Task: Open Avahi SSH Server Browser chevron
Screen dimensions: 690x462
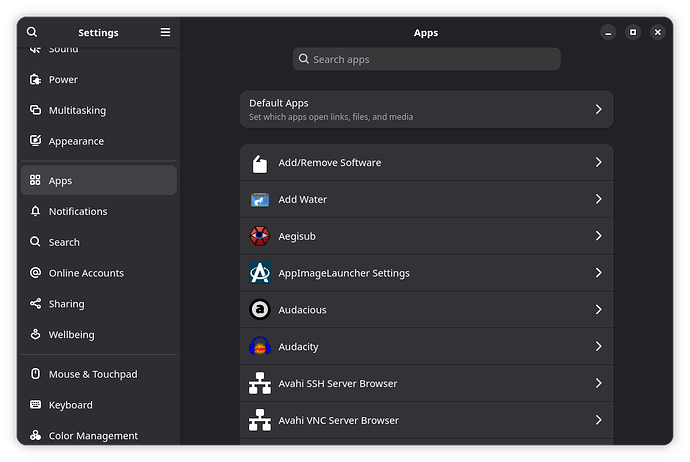Action: [x=598, y=383]
